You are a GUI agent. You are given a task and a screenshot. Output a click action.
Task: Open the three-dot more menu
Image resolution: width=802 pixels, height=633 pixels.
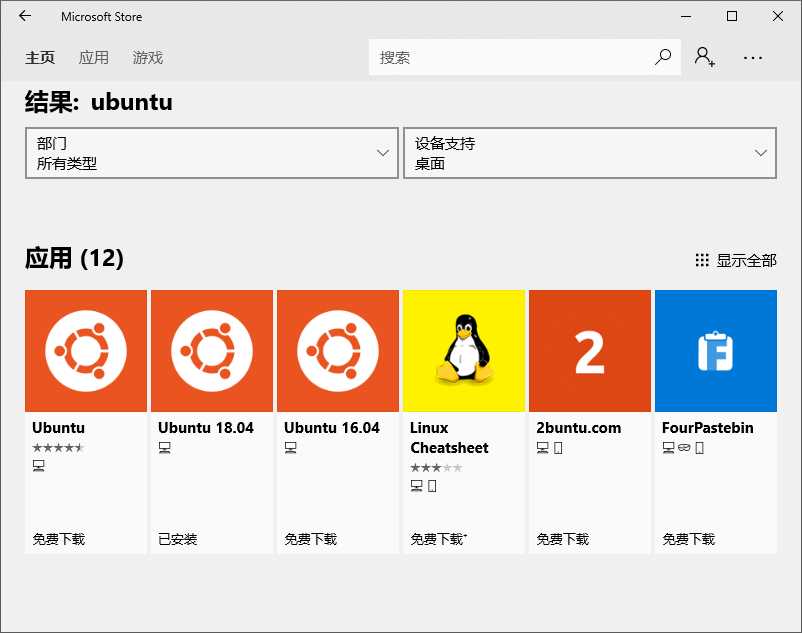tap(752, 58)
